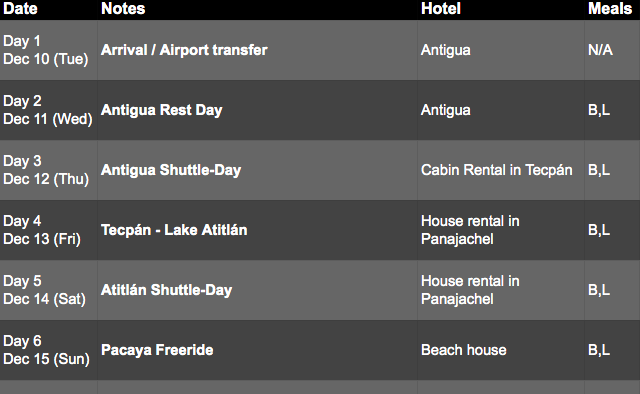Click the Date column header
Viewport: 640px width, 394px height.
(x=20, y=9)
